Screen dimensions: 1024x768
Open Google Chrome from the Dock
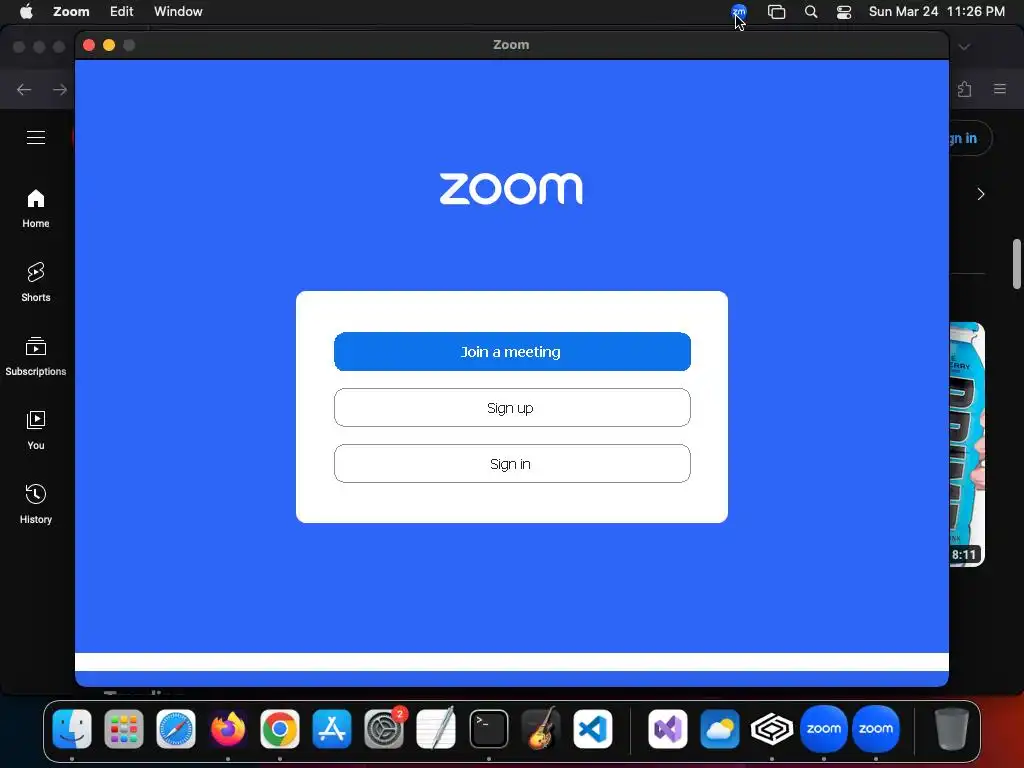pyautogui.click(x=280, y=729)
